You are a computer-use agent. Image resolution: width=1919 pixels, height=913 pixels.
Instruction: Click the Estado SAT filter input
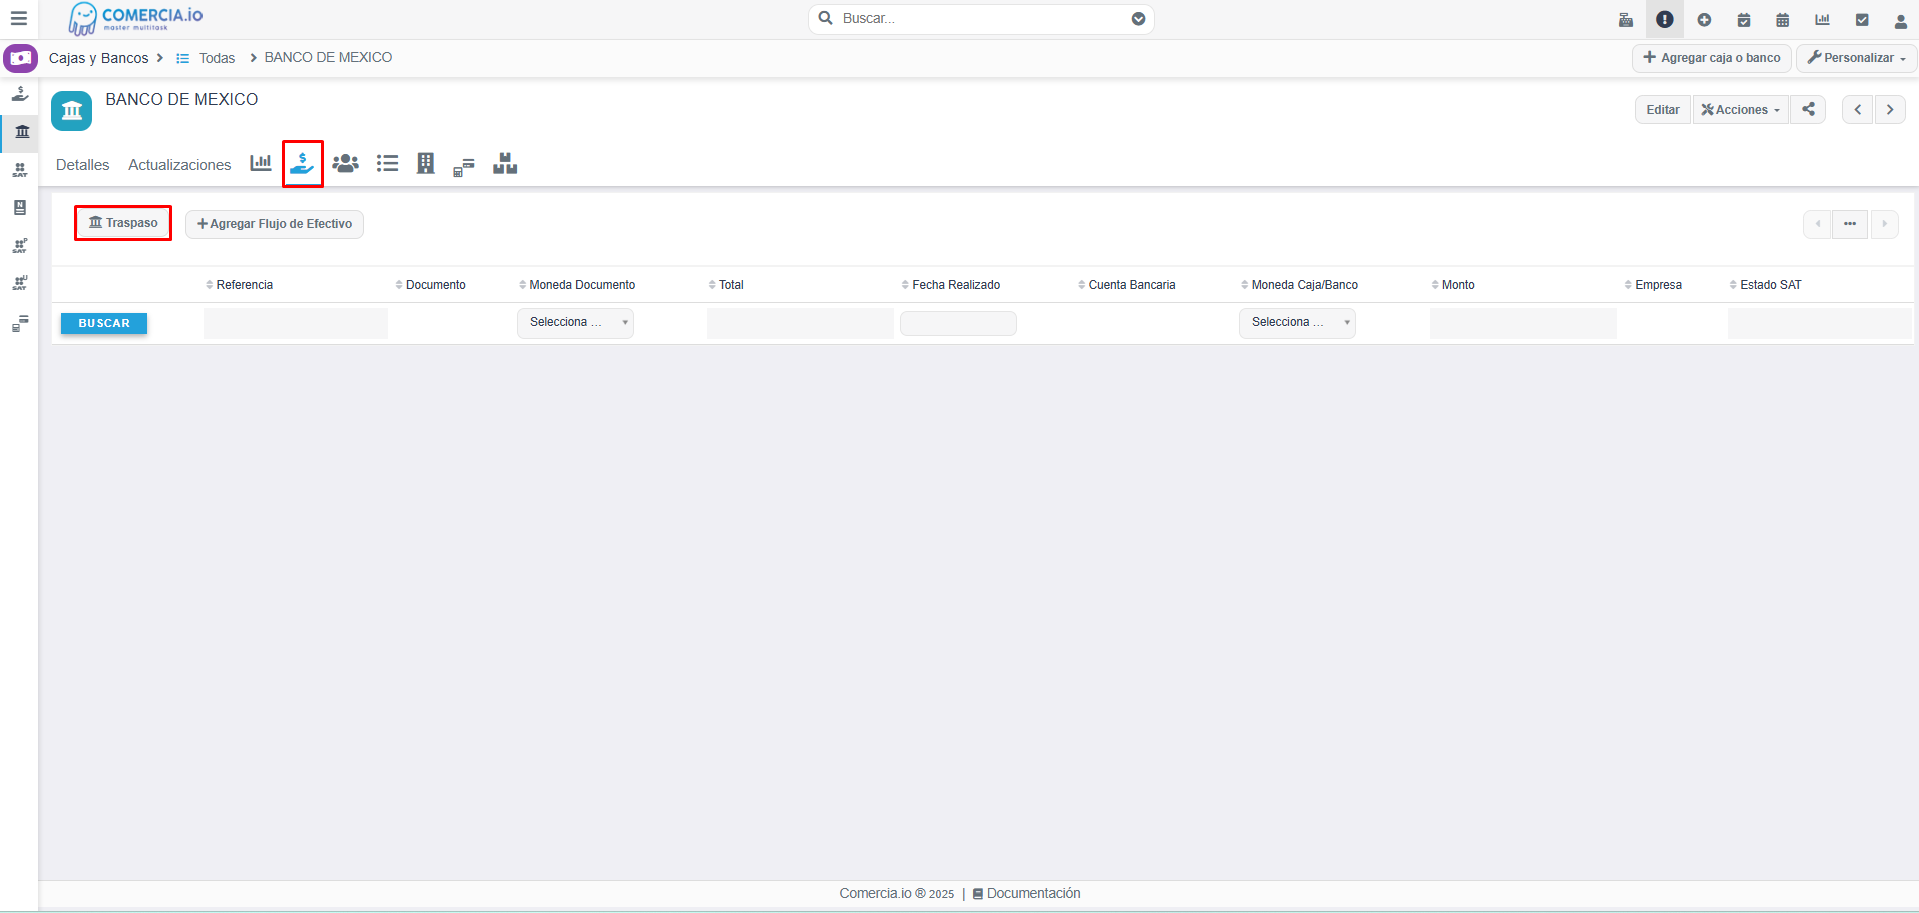point(1820,323)
